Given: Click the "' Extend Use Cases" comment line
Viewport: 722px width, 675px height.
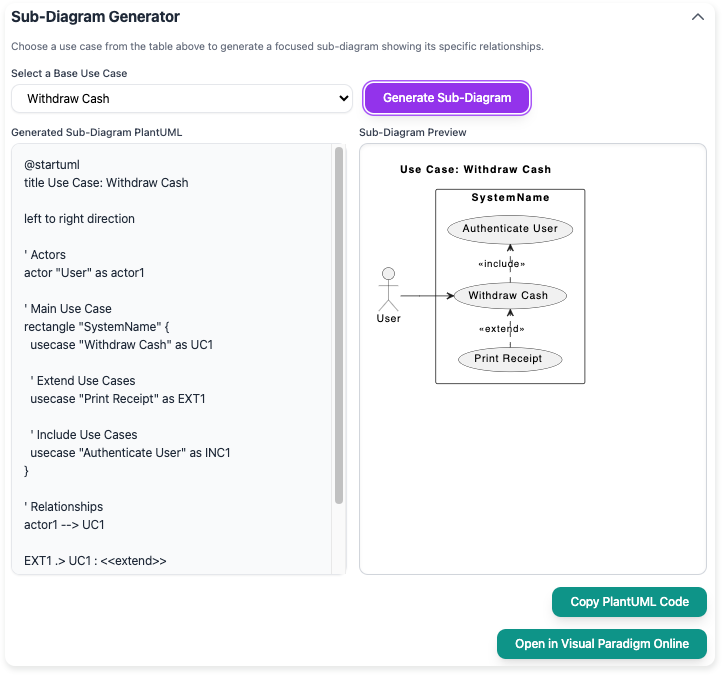Looking at the screenshot, I should (83, 381).
